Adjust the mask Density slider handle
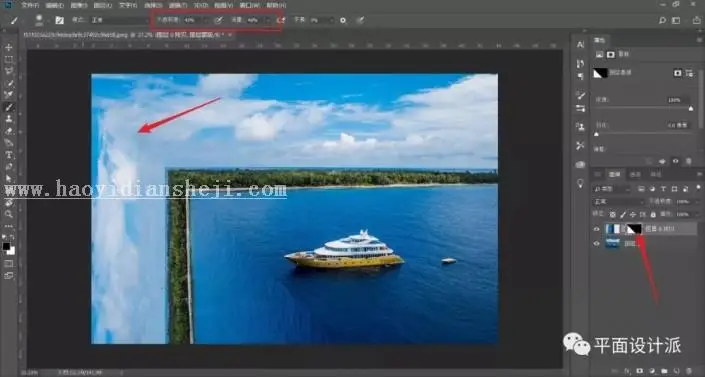This screenshot has width=705, height=377. 691,108
